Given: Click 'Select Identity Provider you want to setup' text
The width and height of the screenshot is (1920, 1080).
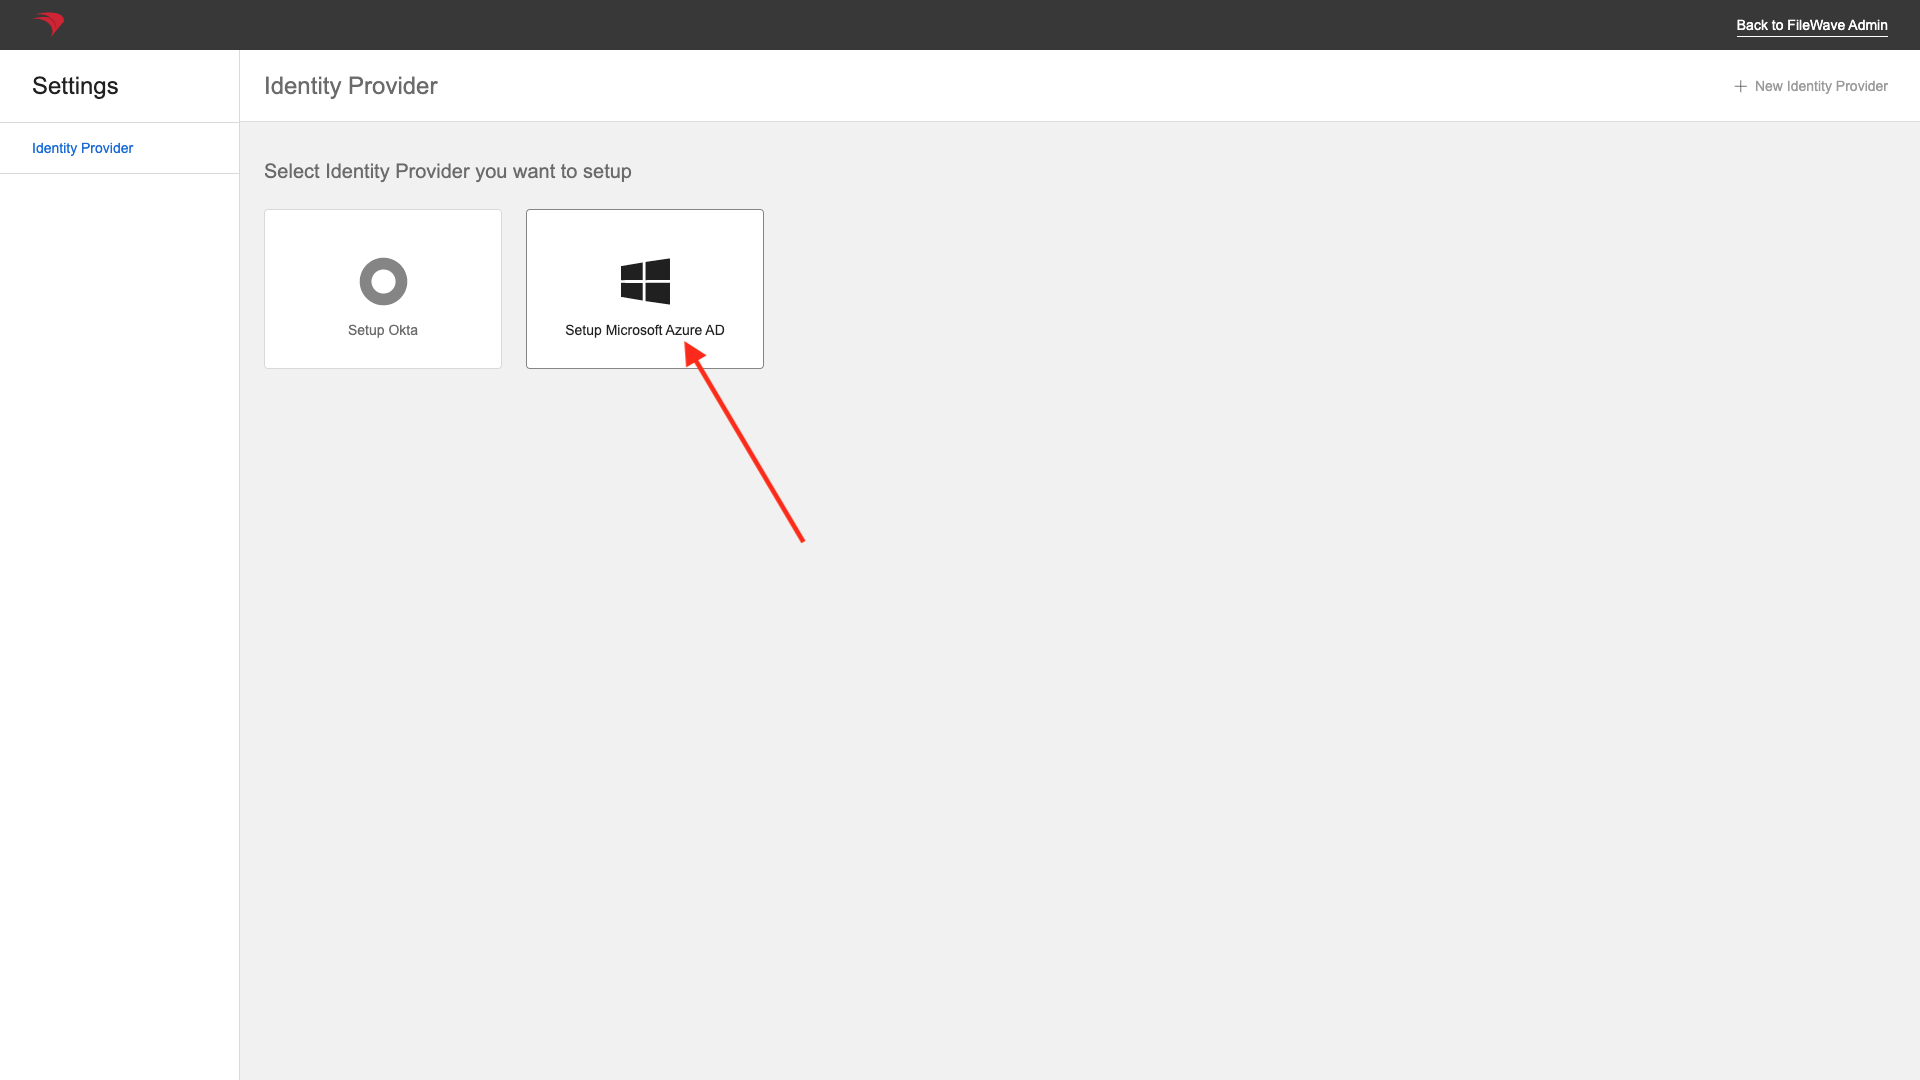Looking at the screenshot, I should (x=448, y=171).
